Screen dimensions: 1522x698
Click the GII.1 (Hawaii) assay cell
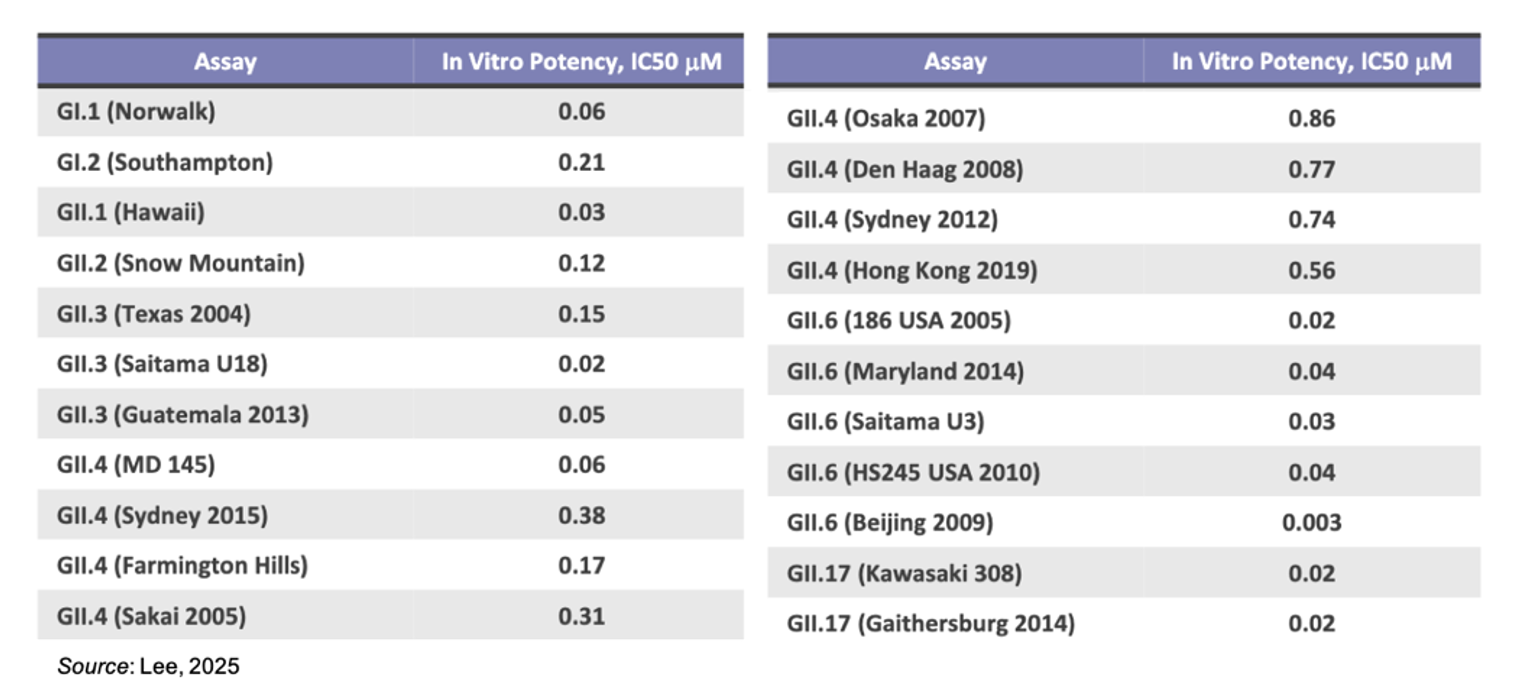131,212
